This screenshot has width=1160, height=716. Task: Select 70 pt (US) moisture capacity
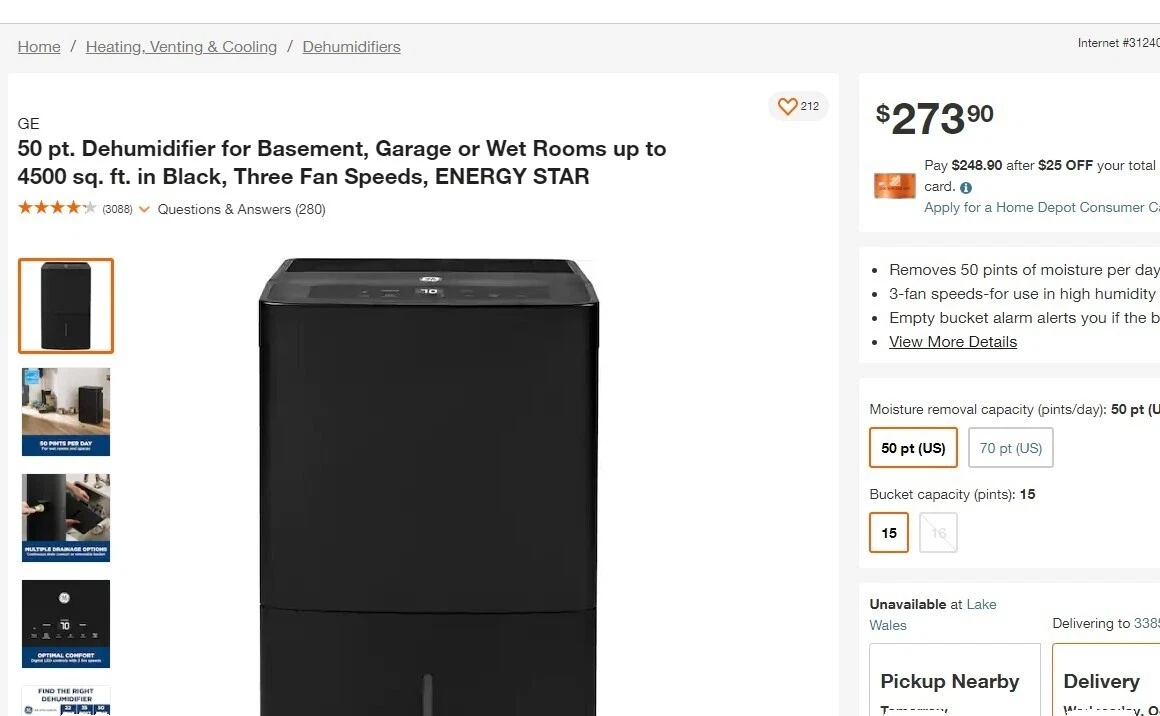click(x=1010, y=447)
